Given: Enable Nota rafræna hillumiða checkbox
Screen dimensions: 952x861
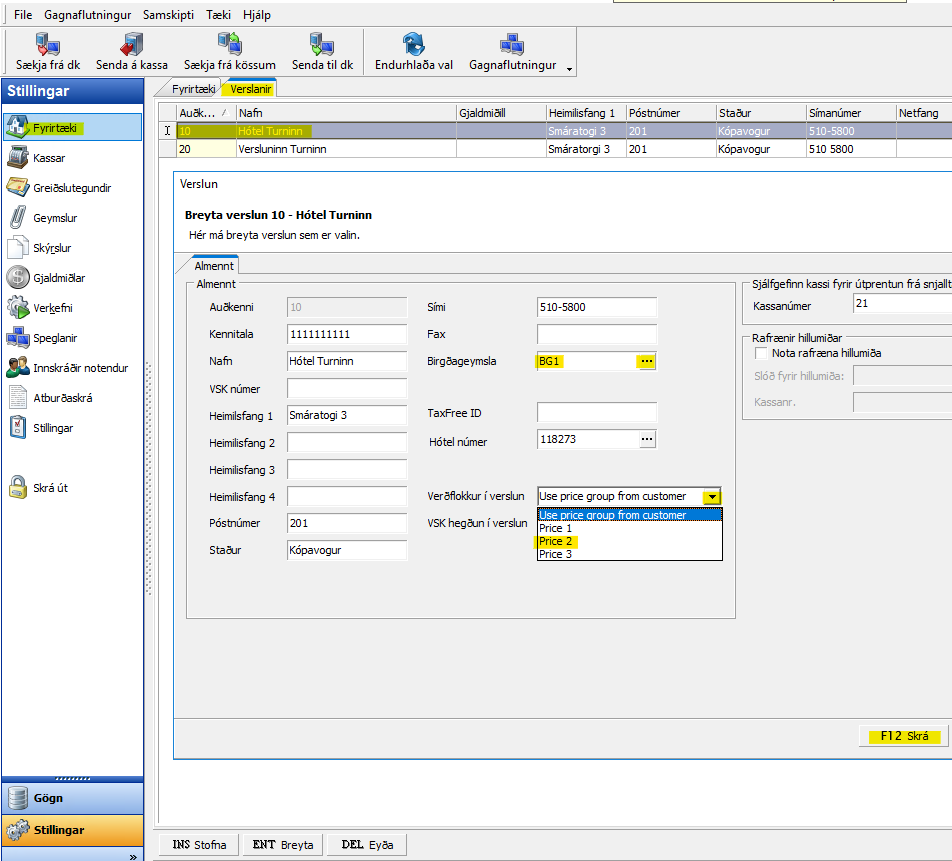Looking at the screenshot, I should click(x=762, y=353).
